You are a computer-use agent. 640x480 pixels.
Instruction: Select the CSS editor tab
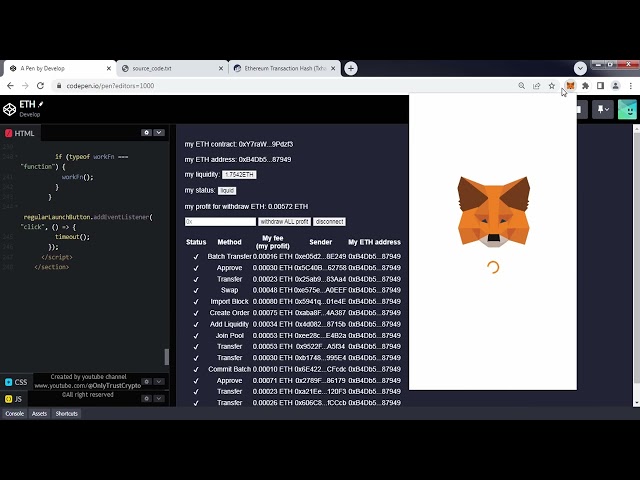click(16, 382)
